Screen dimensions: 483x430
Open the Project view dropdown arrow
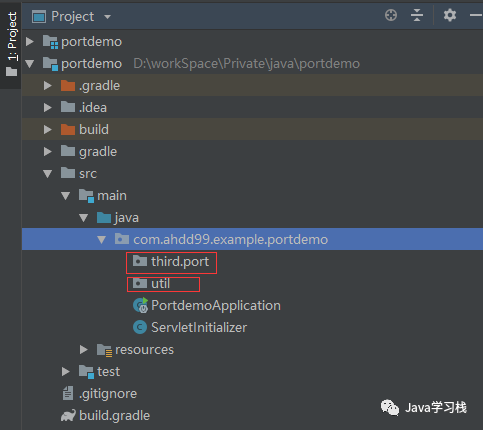[x=107, y=17]
